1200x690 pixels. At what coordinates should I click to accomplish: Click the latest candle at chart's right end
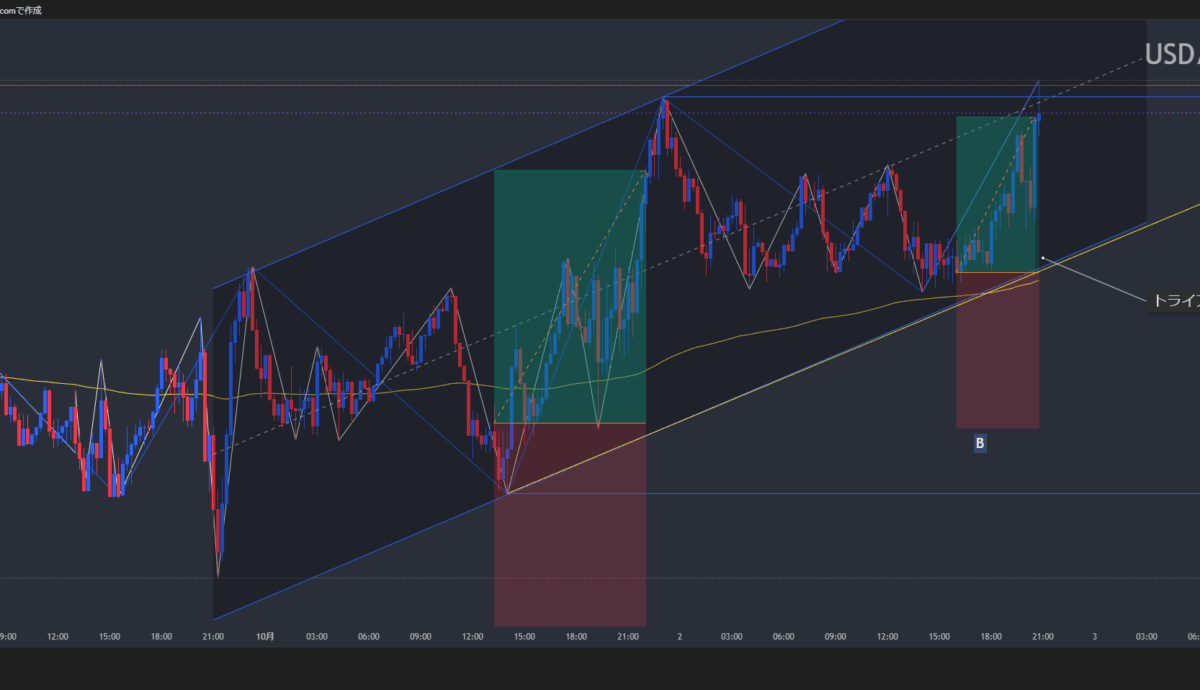[x=1038, y=118]
